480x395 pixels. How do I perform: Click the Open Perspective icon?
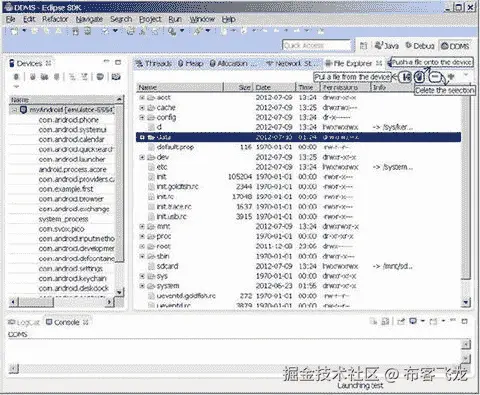tap(363, 46)
